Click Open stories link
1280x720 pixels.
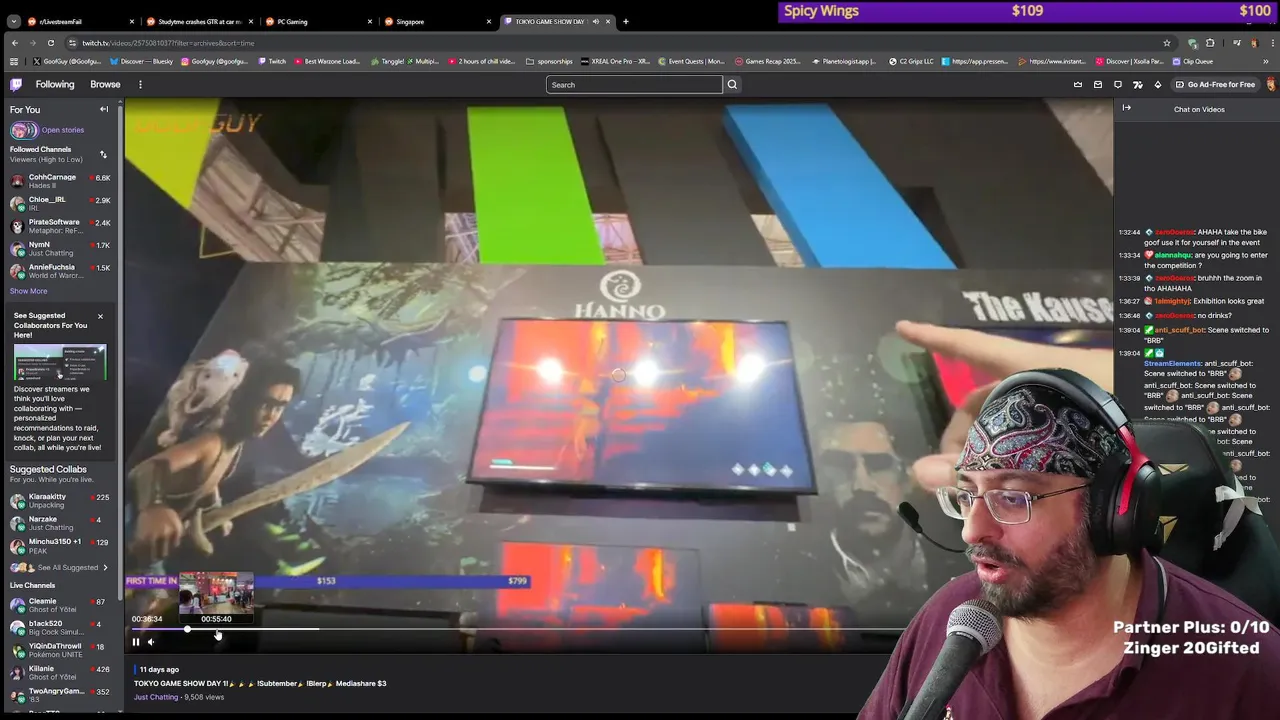[62, 130]
